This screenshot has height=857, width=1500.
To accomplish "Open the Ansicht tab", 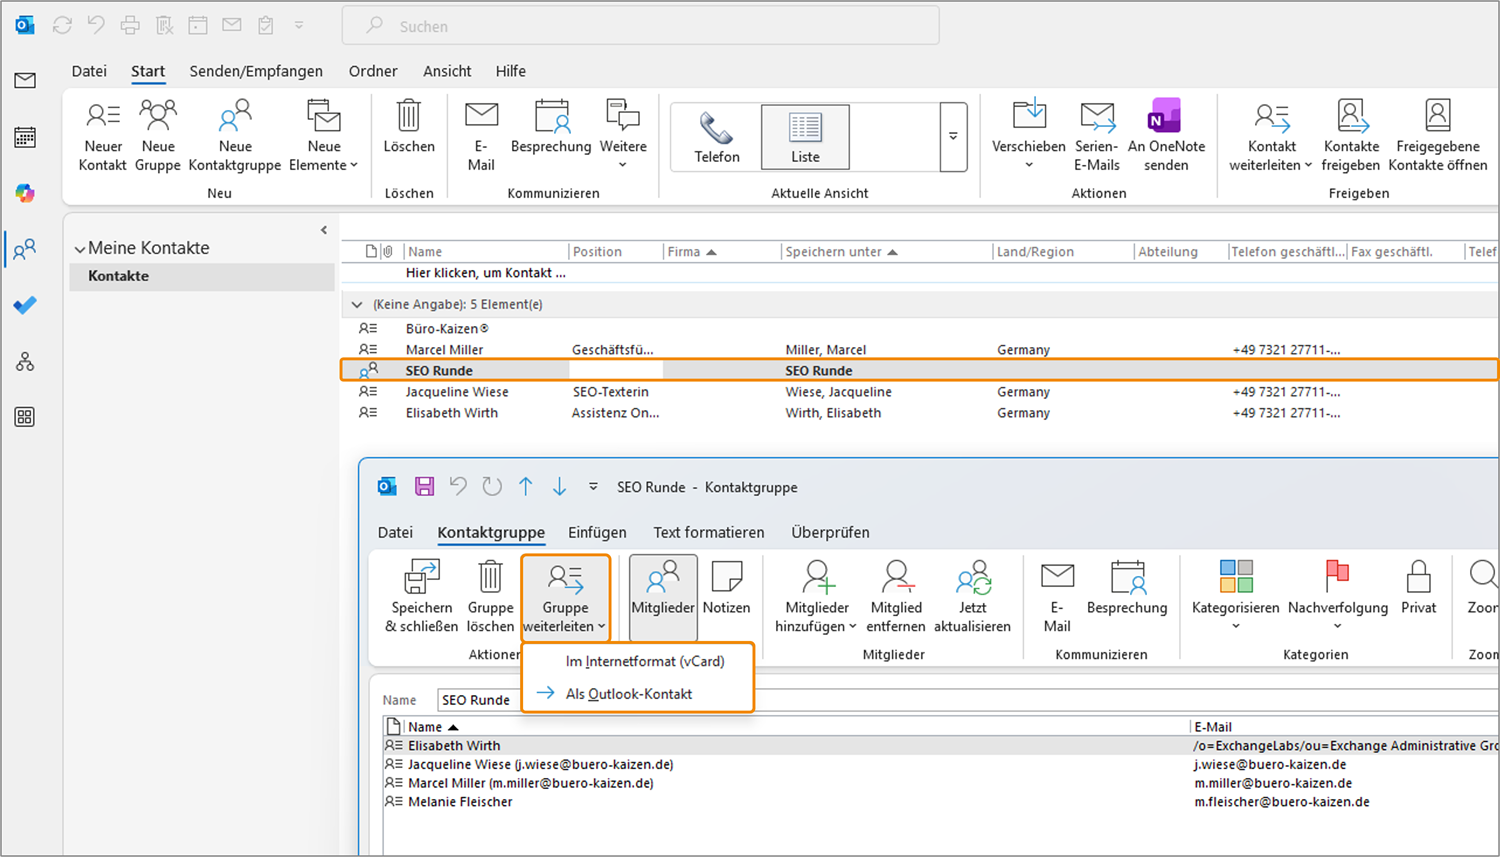I will 447,71.
